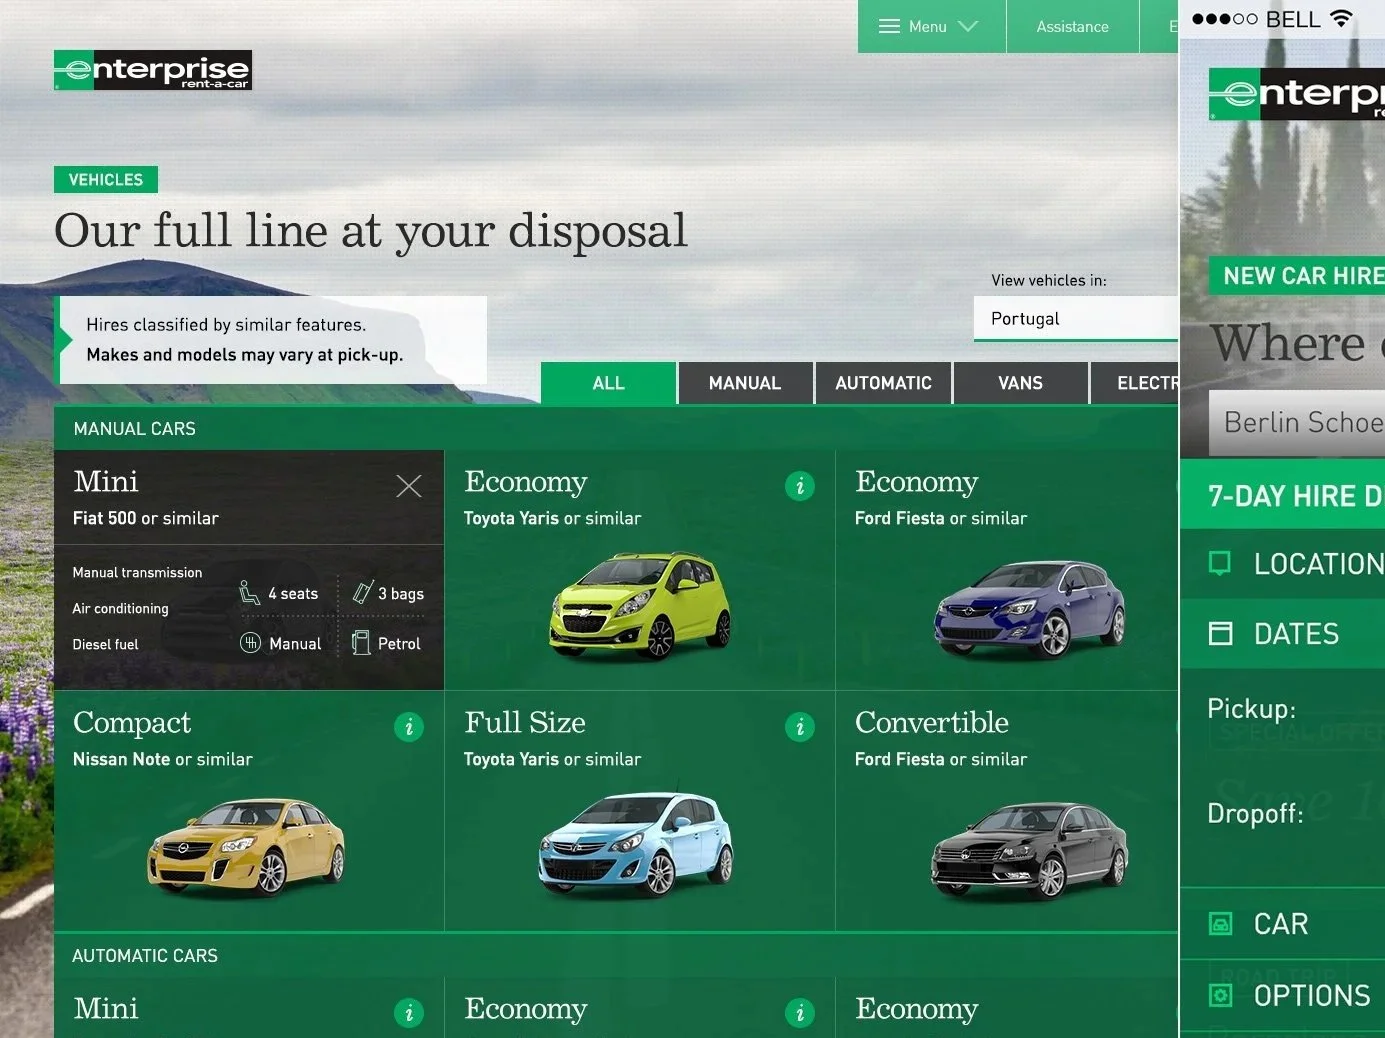Open the Portugal country dropdown
Viewport: 1385px width, 1038px height.
click(1076, 319)
